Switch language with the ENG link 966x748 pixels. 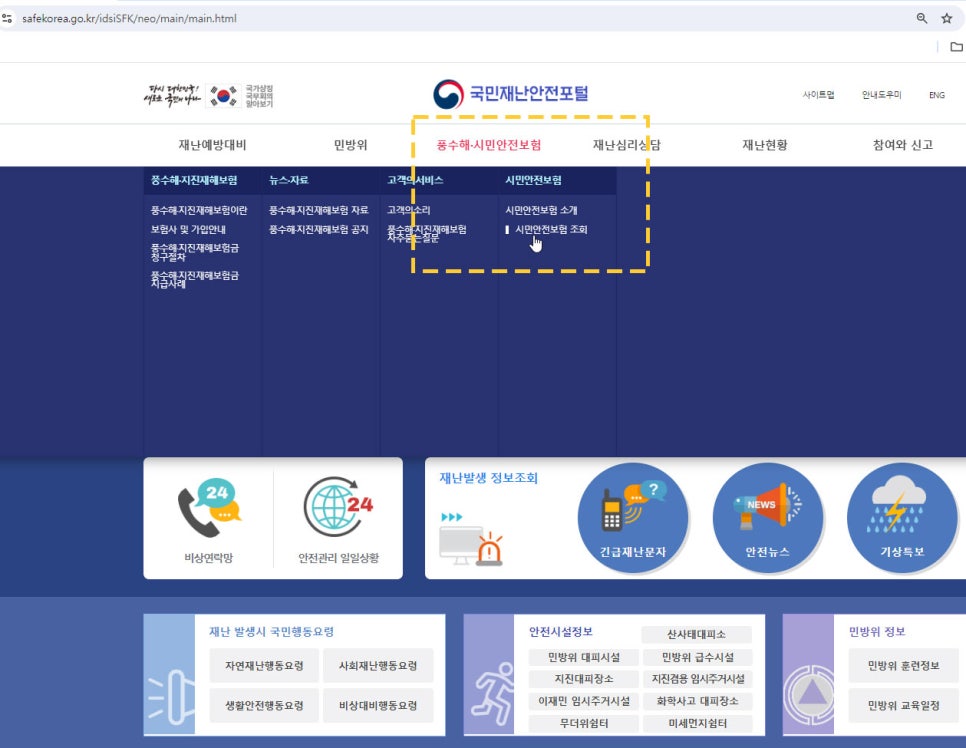936,95
